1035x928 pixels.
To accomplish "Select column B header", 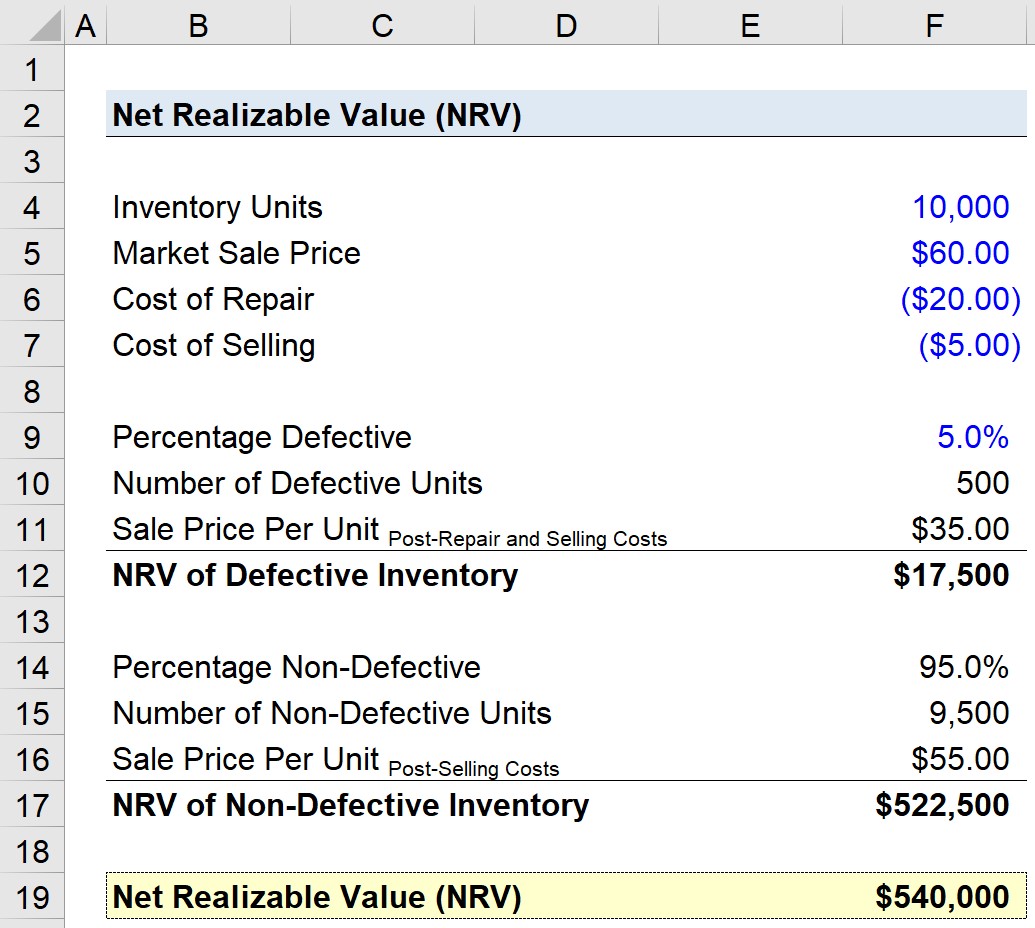I will click(198, 26).
